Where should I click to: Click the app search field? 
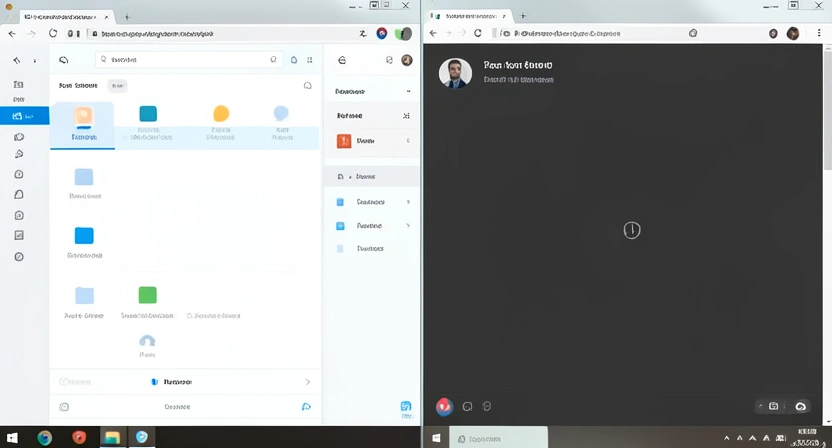[x=189, y=59]
